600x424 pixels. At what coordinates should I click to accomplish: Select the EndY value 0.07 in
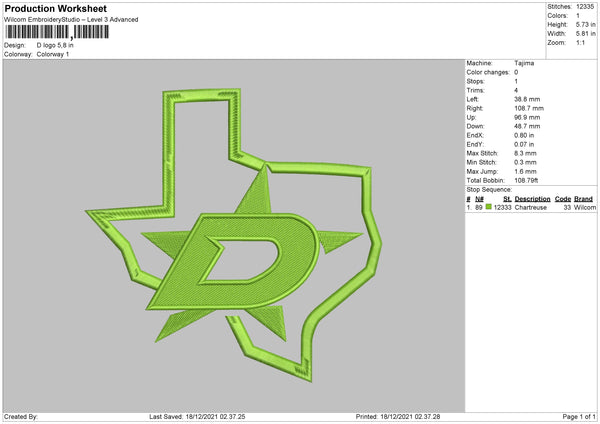tap(524, 145)
